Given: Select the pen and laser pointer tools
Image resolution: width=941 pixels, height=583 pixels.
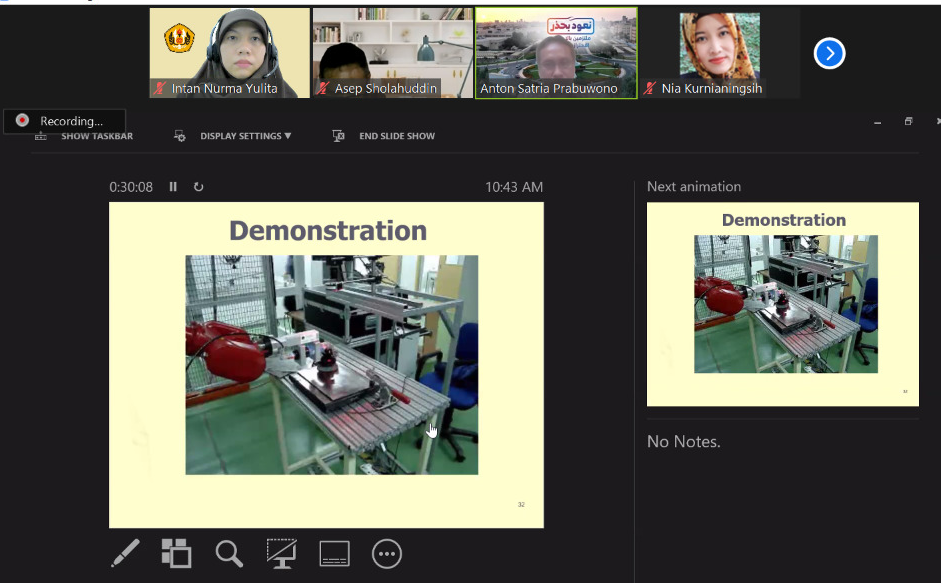Looking at the screenshot, I should tap(125, 553).
